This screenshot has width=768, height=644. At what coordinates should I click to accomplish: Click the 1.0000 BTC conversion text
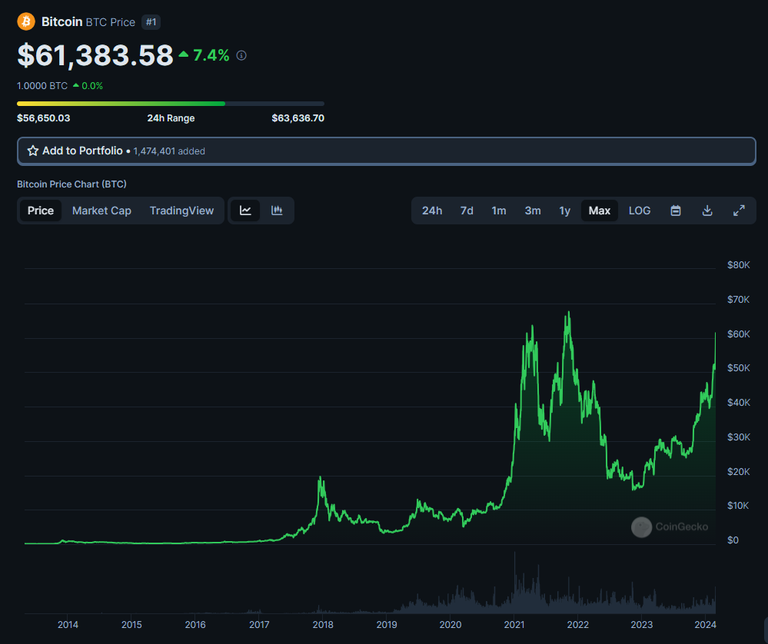[42, 86]
